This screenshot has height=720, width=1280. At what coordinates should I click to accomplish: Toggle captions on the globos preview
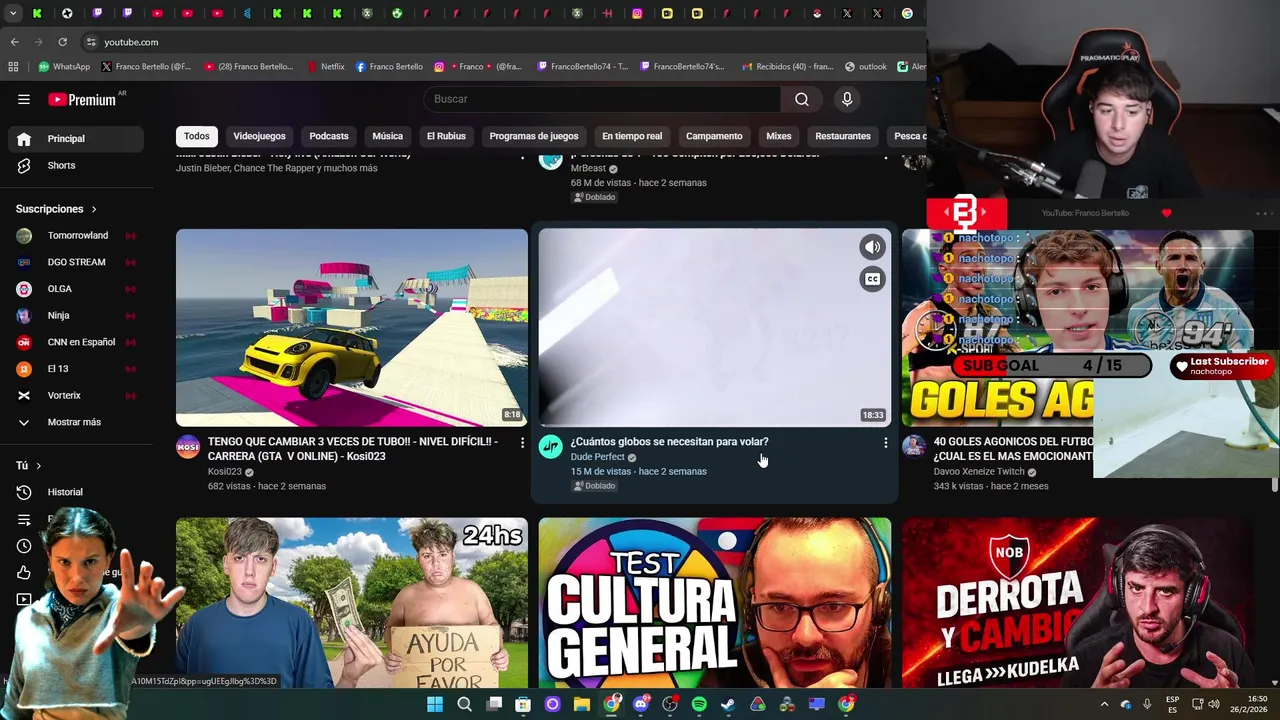coord(873,279)
